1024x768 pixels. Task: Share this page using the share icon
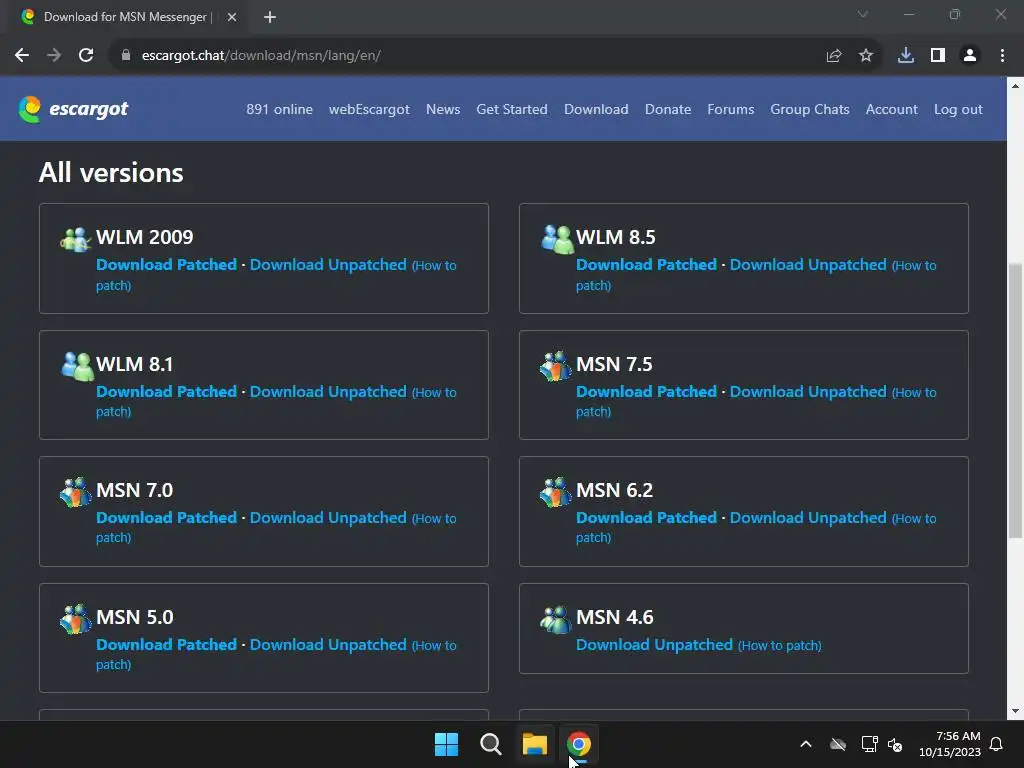click(834, 56)
